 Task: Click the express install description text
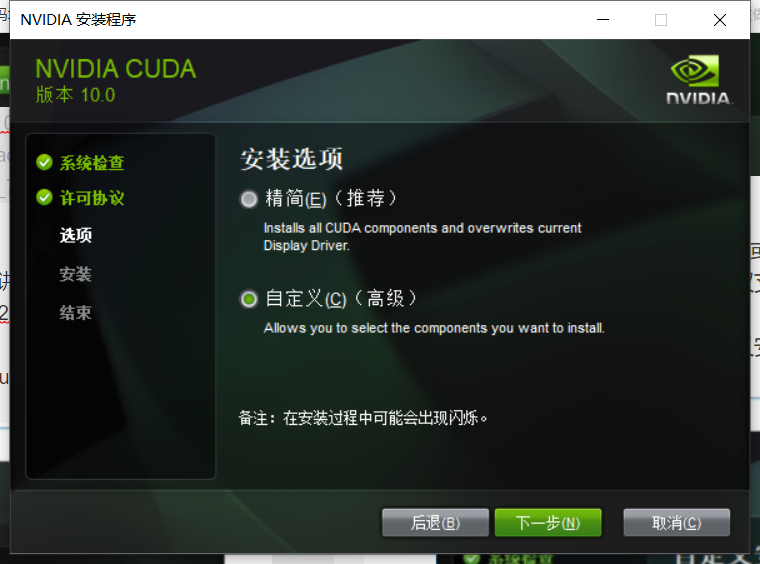422,236
